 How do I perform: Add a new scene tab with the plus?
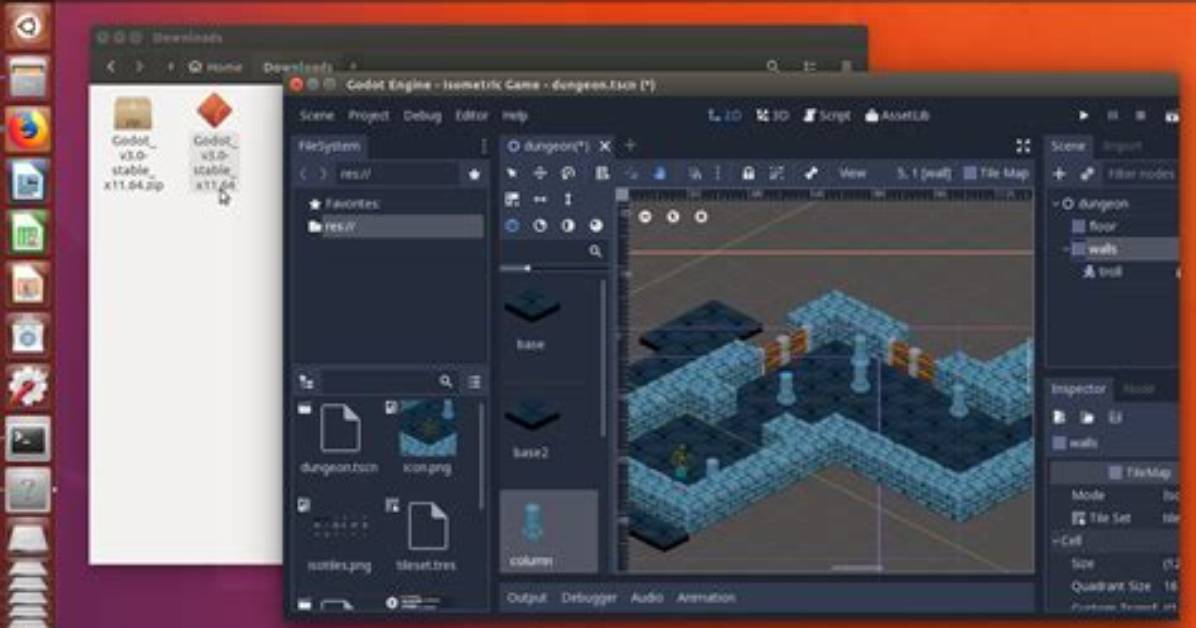coord(630,145)
